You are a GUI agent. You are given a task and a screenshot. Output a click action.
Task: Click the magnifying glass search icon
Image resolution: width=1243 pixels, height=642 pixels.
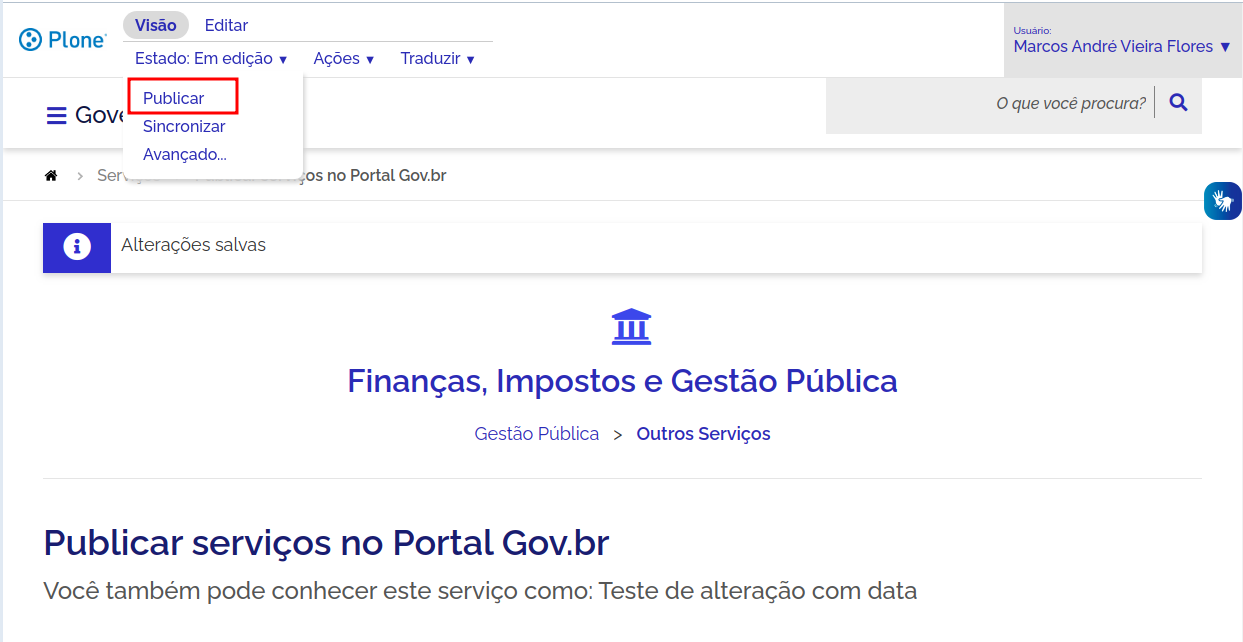point(1178,102)
